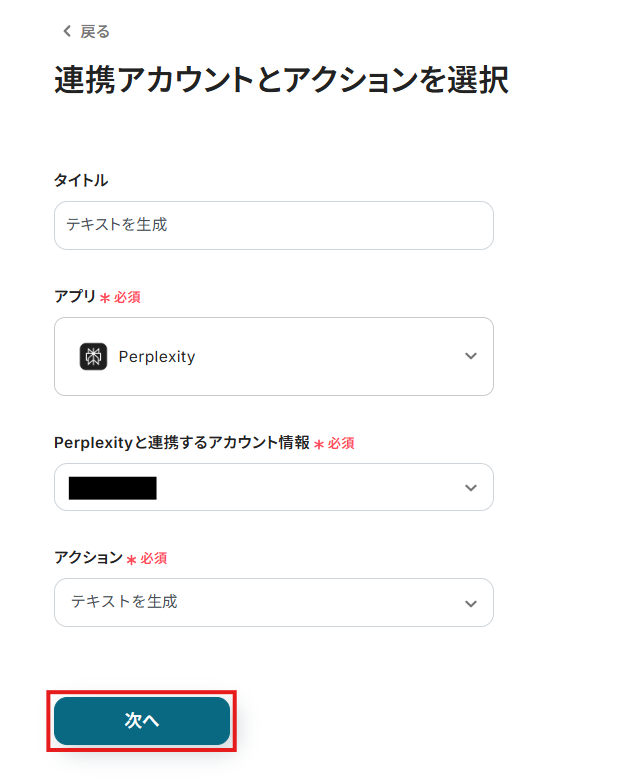Click the red asterisk beside アプリ
Viewport: 618px width, 783px height.
tap(105, 298)
